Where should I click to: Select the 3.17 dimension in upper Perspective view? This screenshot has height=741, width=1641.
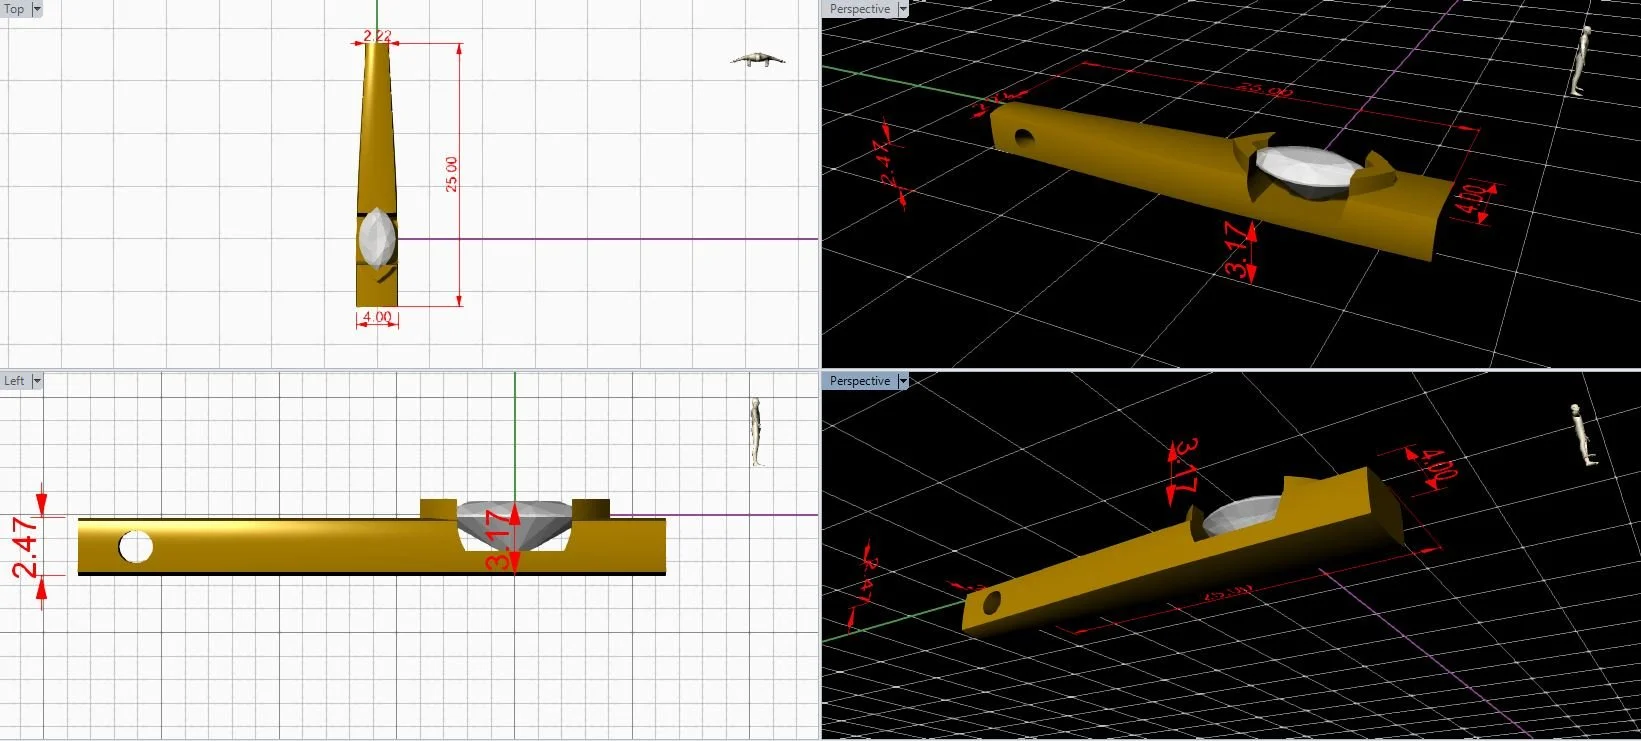coord(1238,250)
